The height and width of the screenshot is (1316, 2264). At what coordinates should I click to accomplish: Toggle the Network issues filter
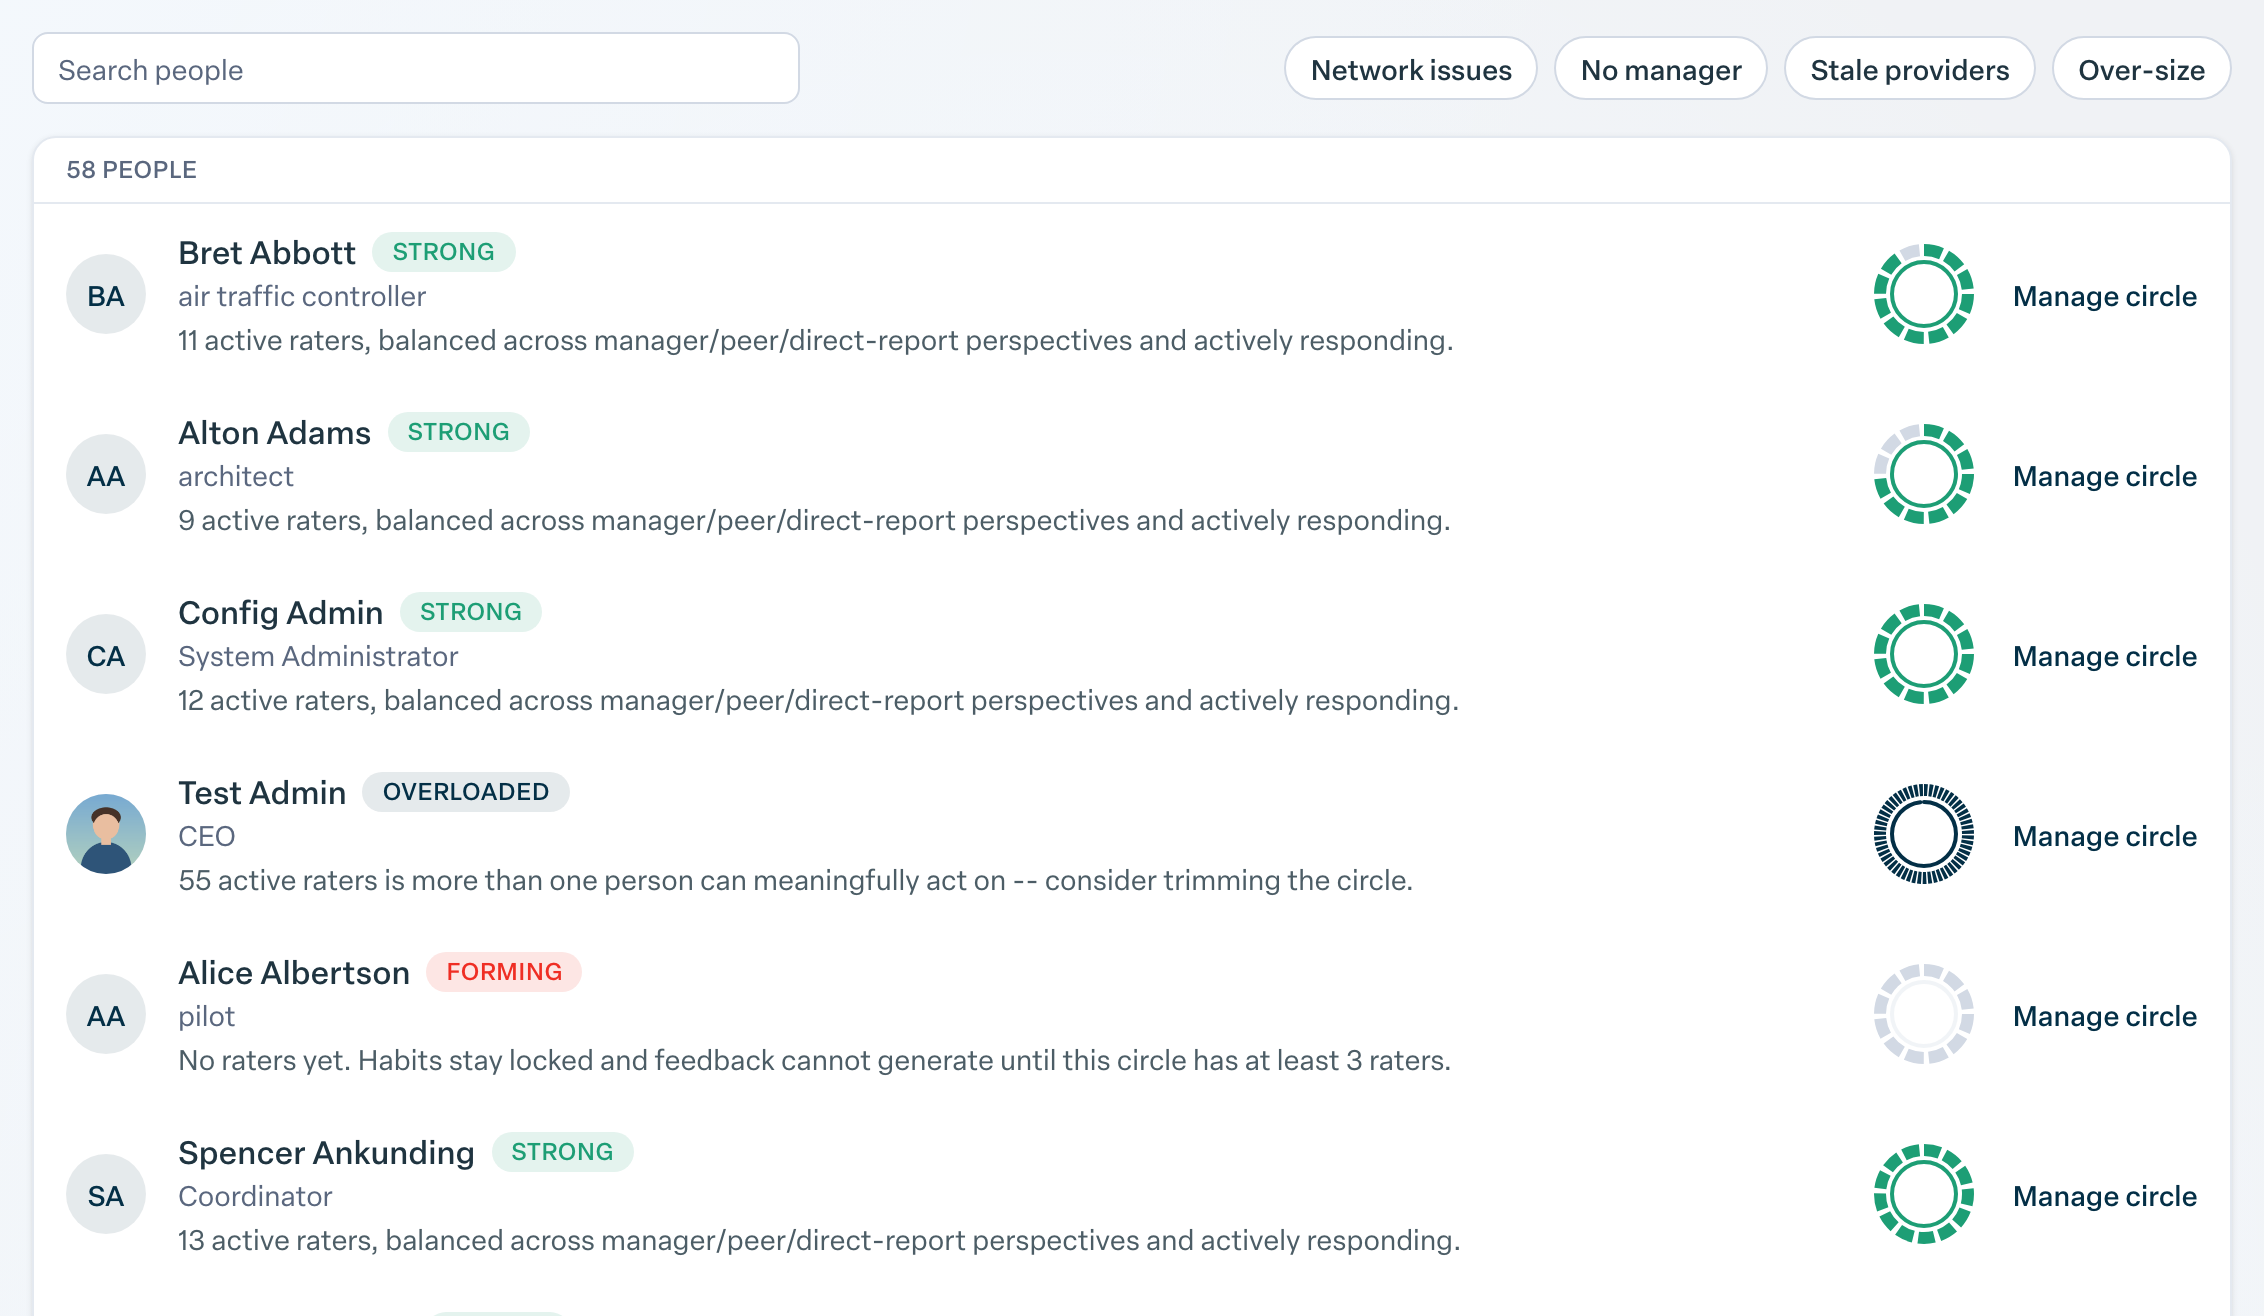tap(1411, 69)
